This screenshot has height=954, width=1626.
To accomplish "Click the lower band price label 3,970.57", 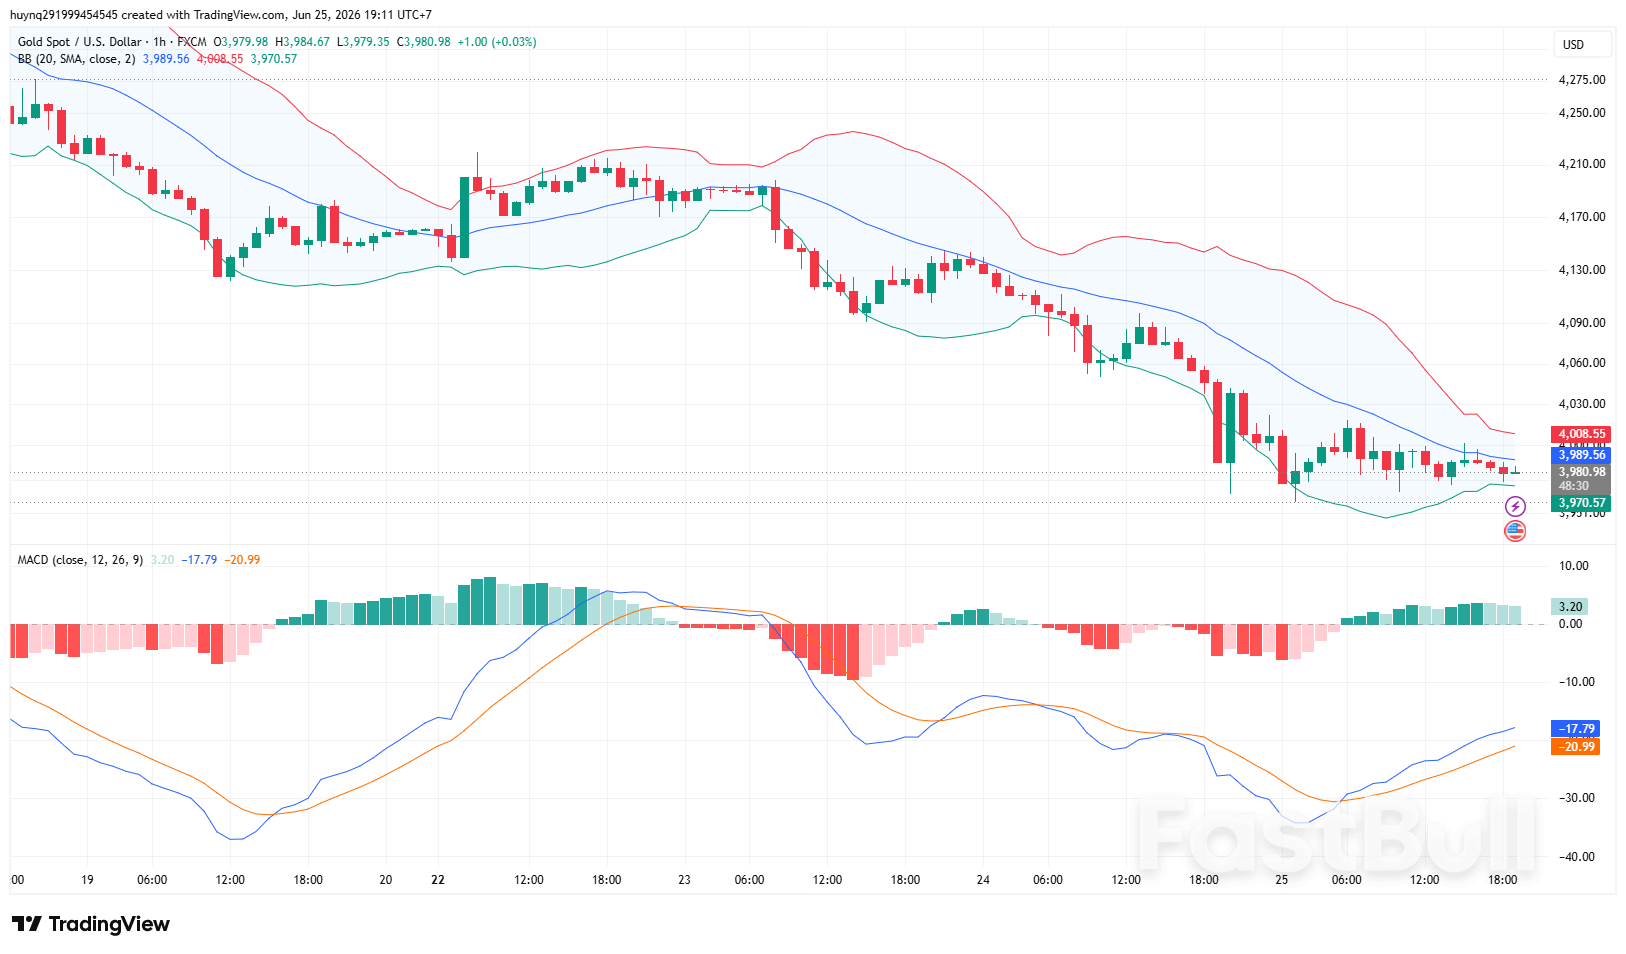I will coord(1581,503).
